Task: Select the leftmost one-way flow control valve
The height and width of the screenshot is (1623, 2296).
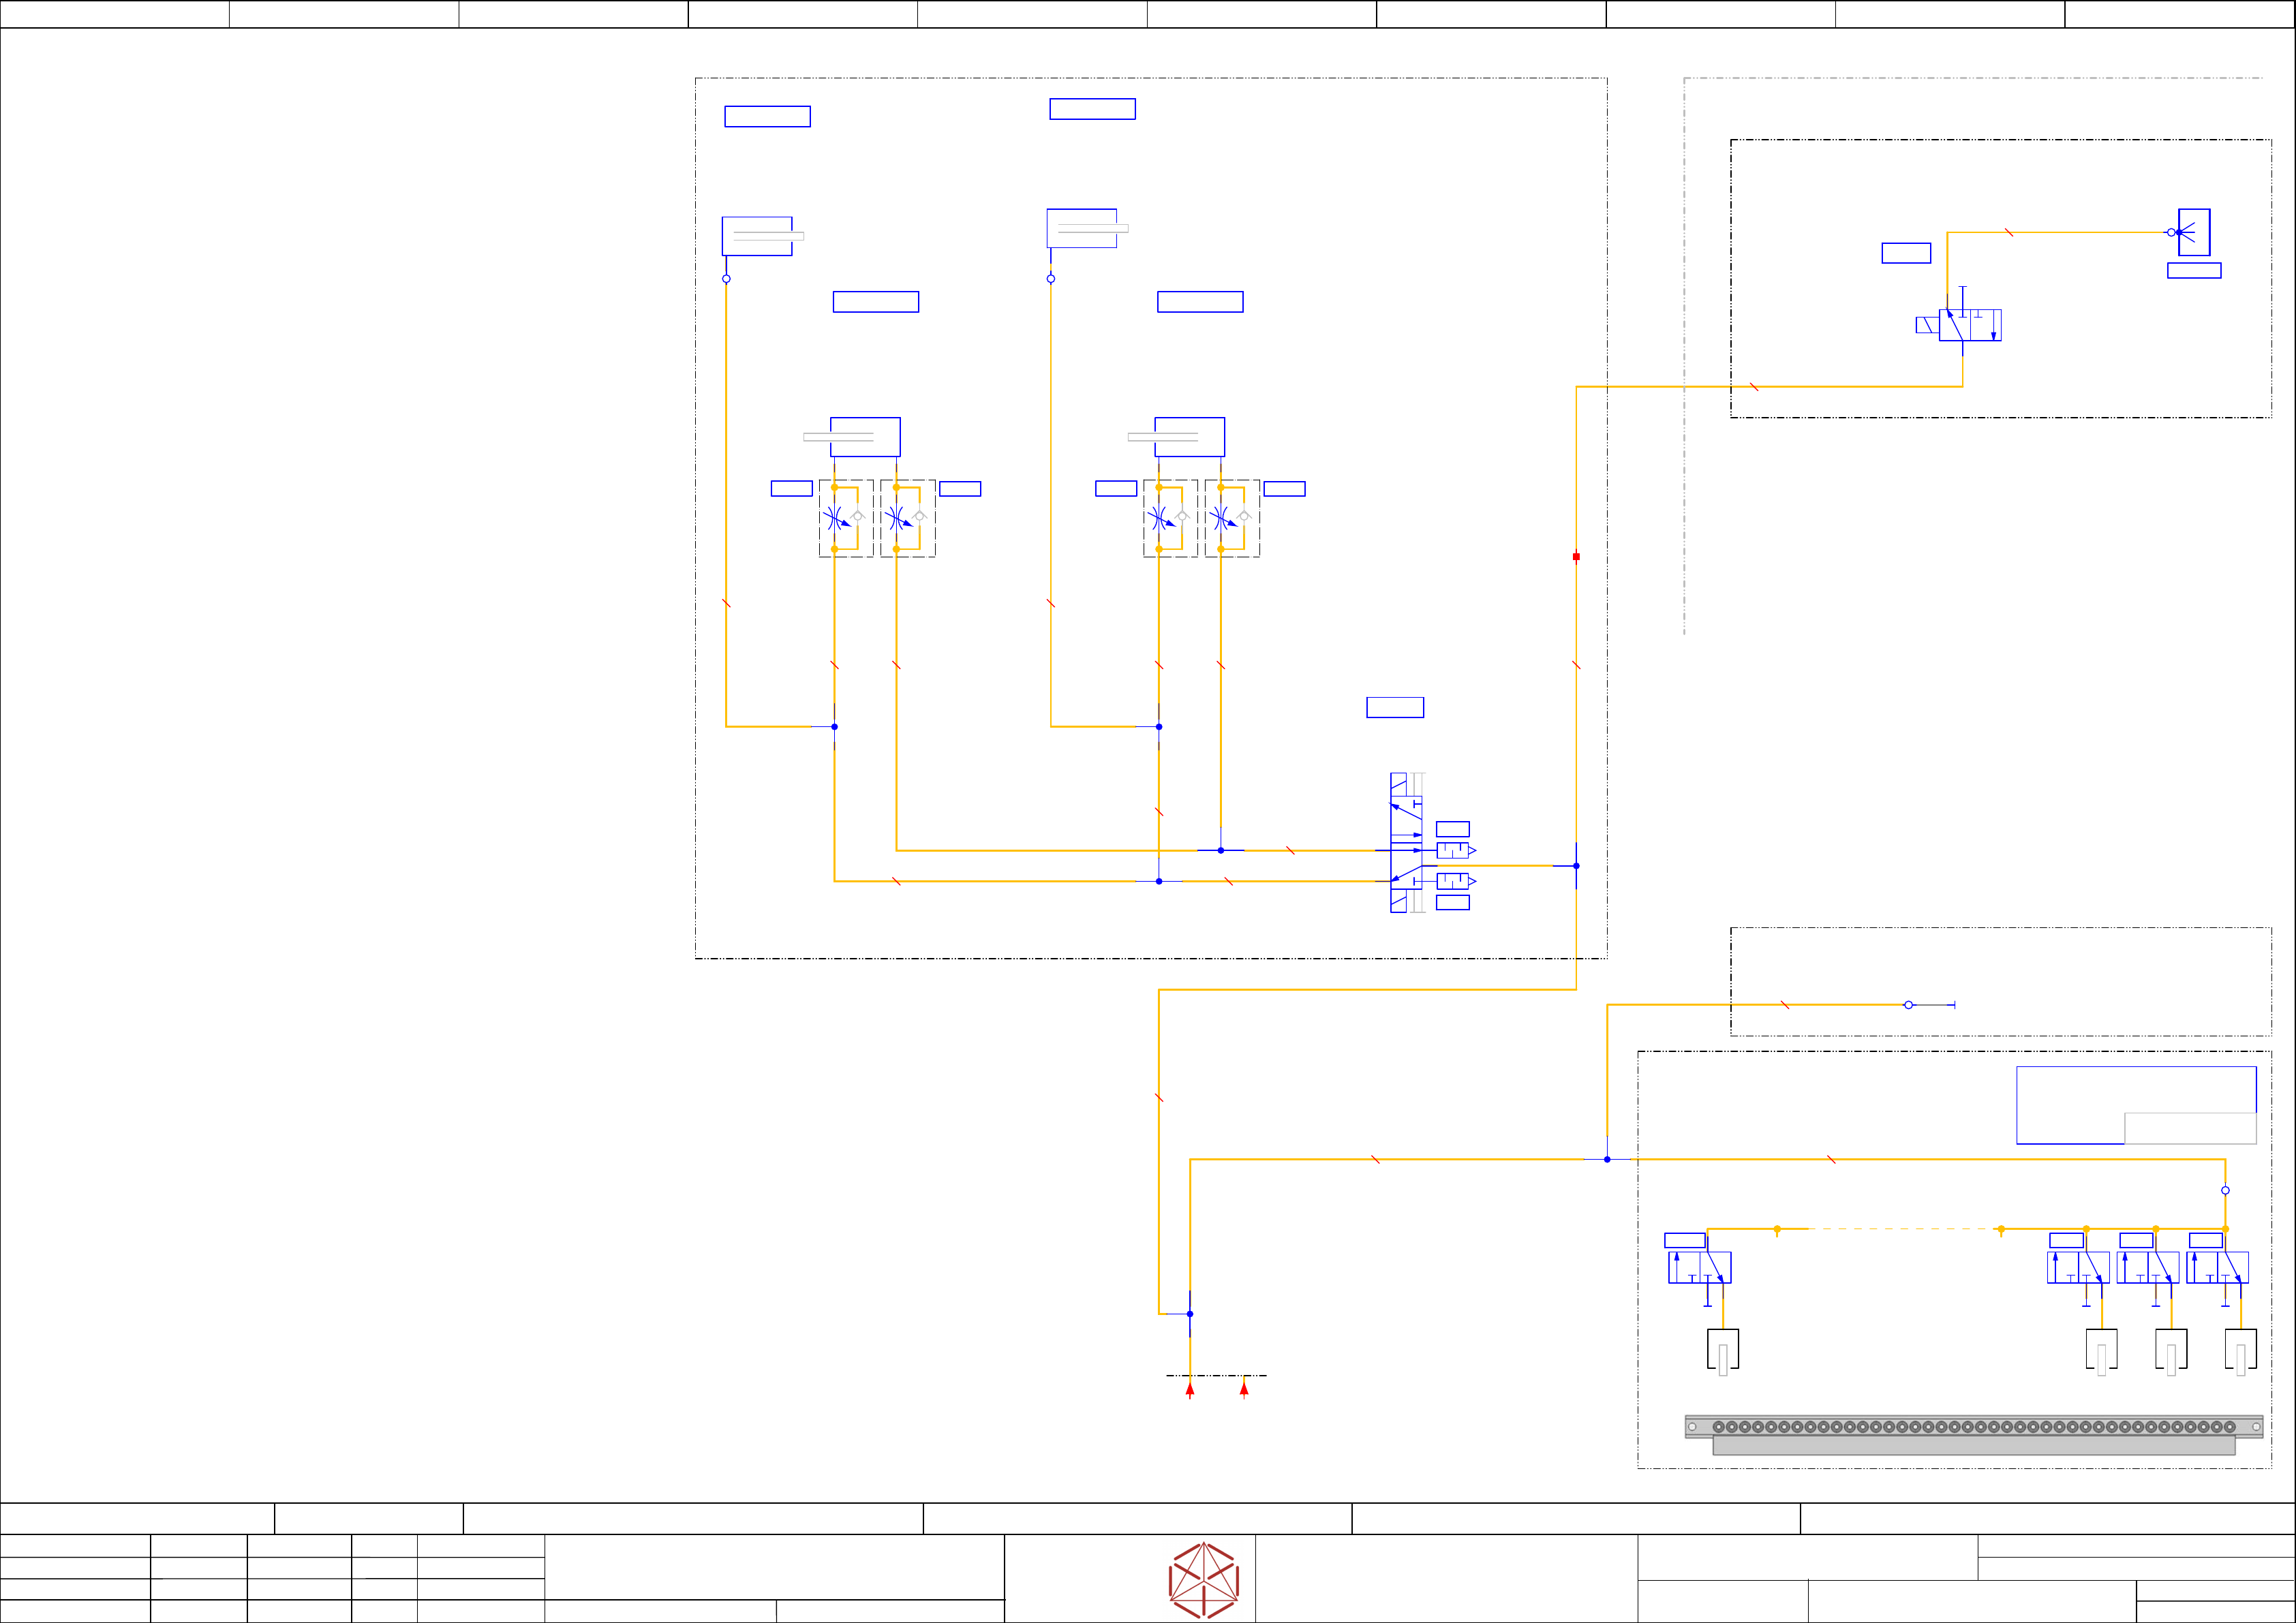Action: 845,518
